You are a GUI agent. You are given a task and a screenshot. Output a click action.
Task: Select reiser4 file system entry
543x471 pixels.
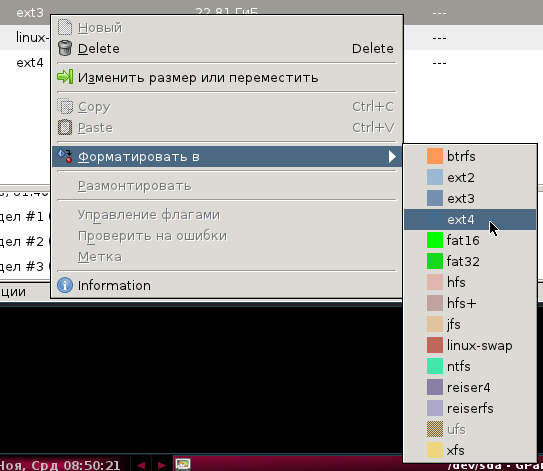pos(470,388)
